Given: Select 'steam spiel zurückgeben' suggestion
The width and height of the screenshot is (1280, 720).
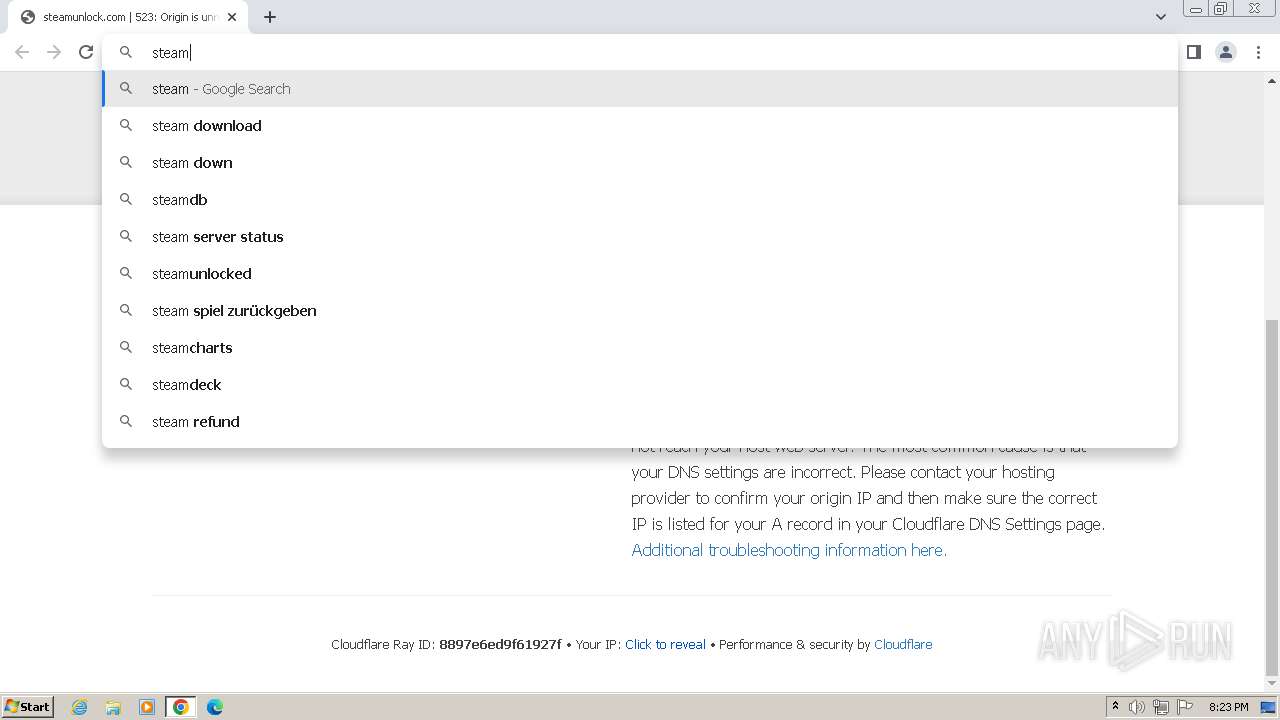Looking at the screenshot, I should click(x=640, y=311).
